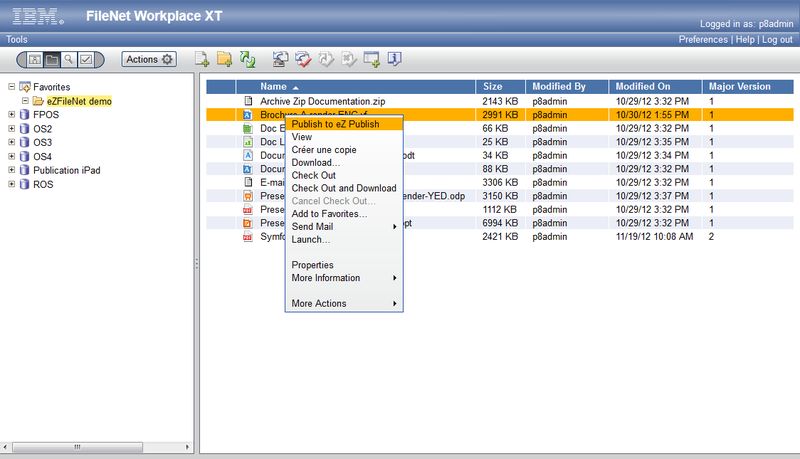Open the Actions dropdown button

(149, 59)
